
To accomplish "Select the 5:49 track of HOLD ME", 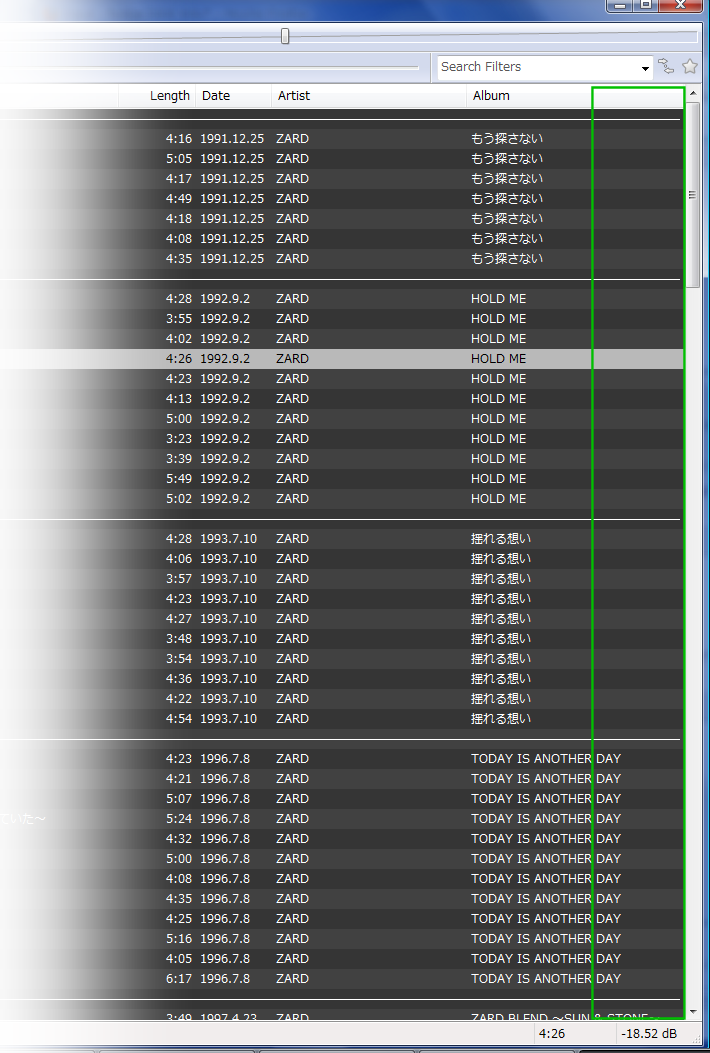I will [x=341, y=479].
